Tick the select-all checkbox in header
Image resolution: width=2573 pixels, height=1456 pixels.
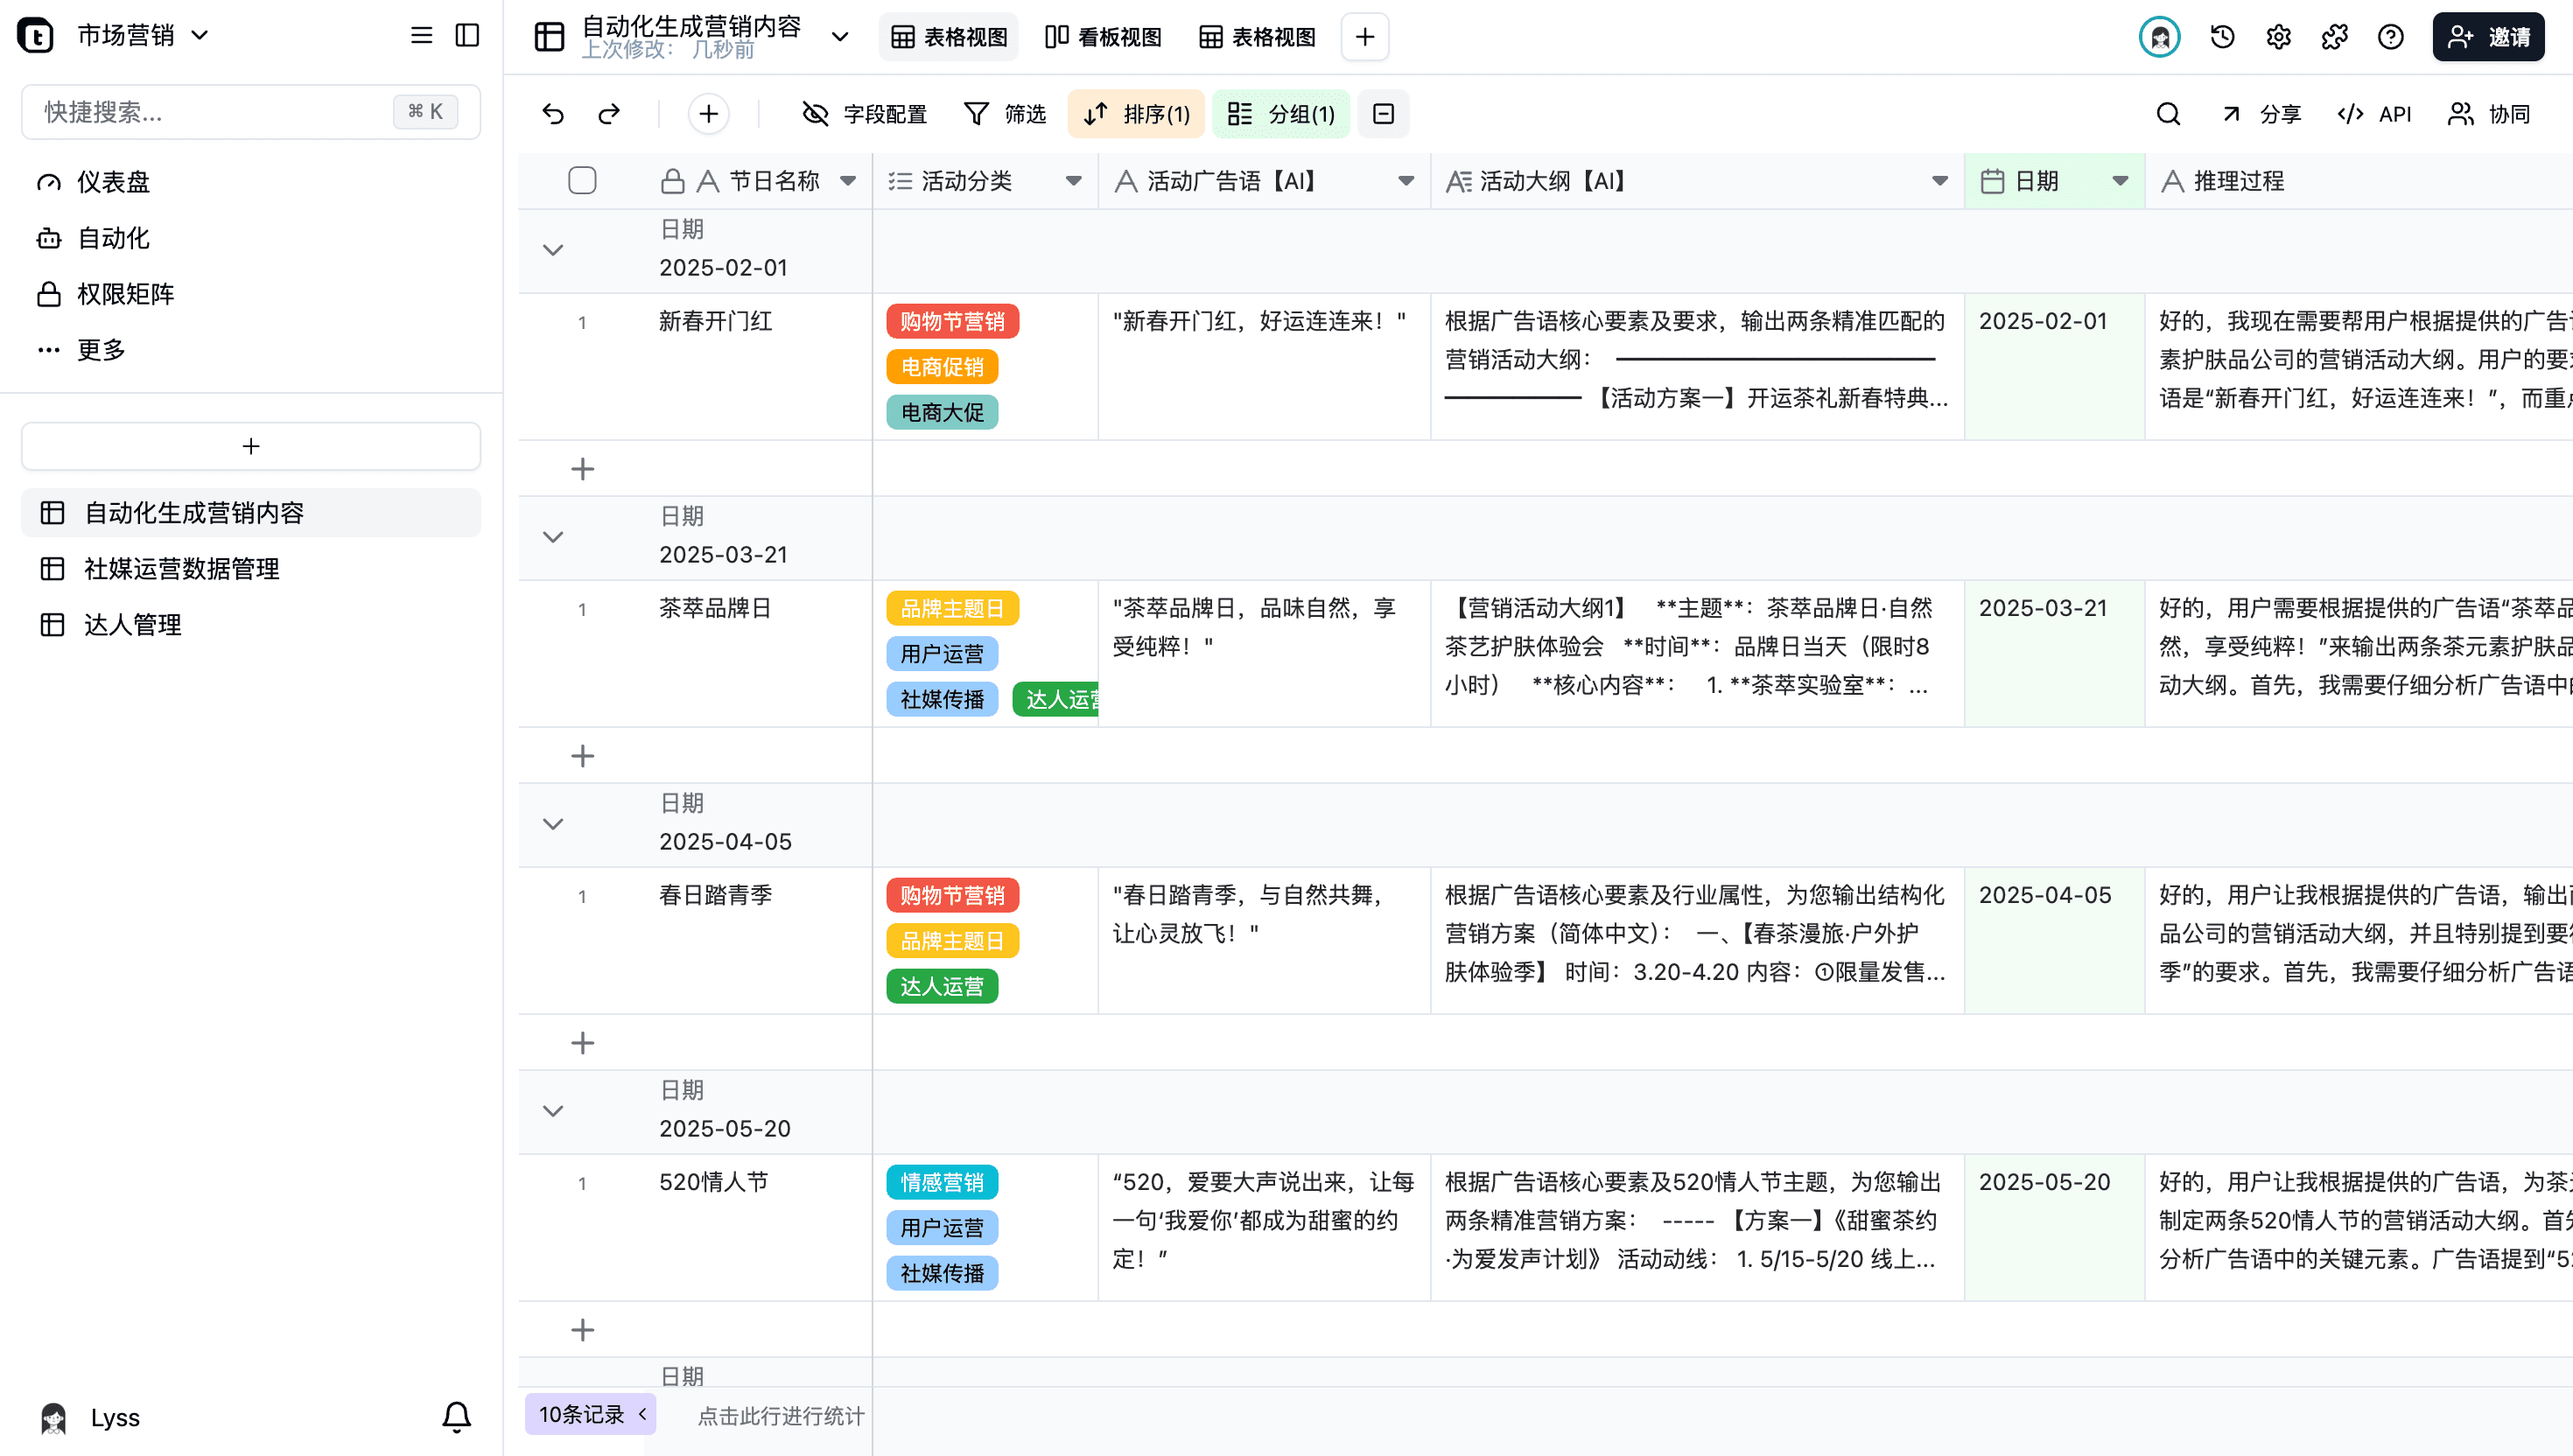582,181
